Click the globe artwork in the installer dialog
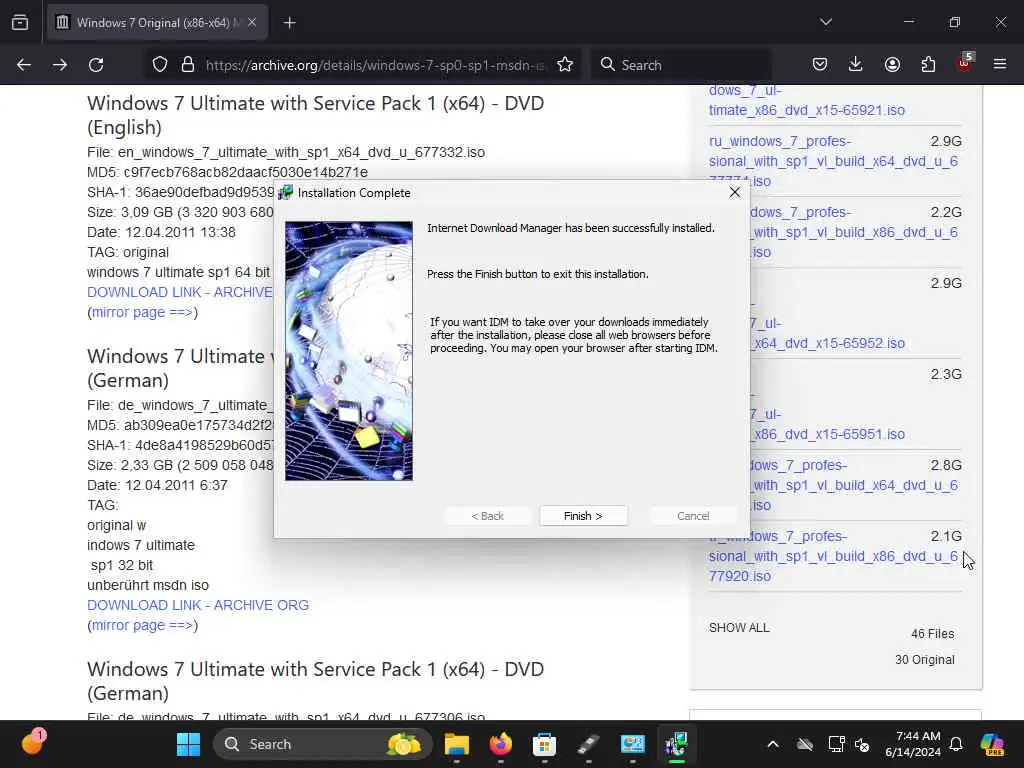Screen dimensions: 1024x768 coord(349,351)
